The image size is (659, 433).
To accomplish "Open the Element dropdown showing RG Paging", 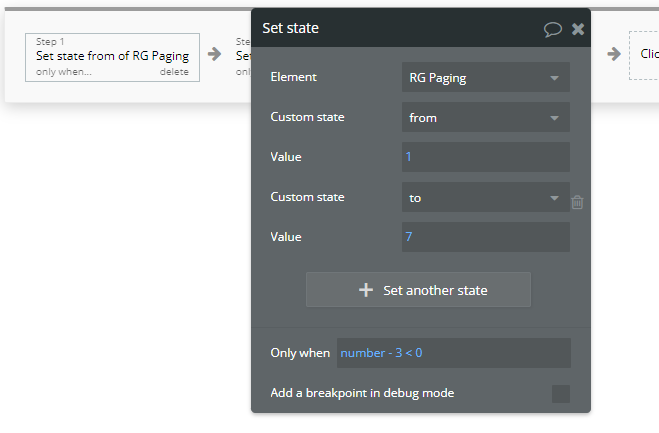I will 485,77.
